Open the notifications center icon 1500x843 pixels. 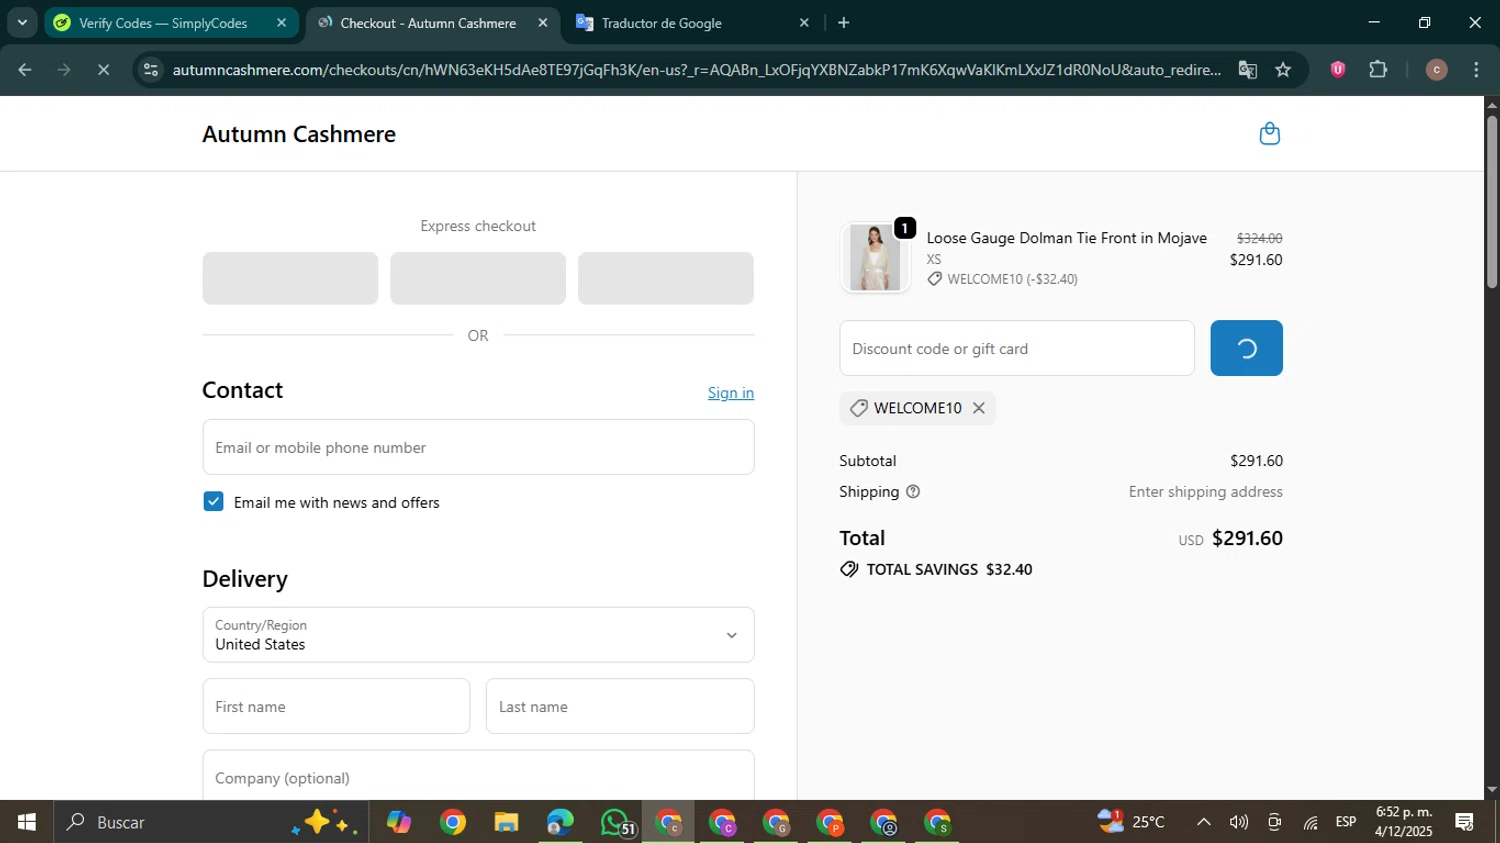pyautogui.click(x=1465, y=822)
